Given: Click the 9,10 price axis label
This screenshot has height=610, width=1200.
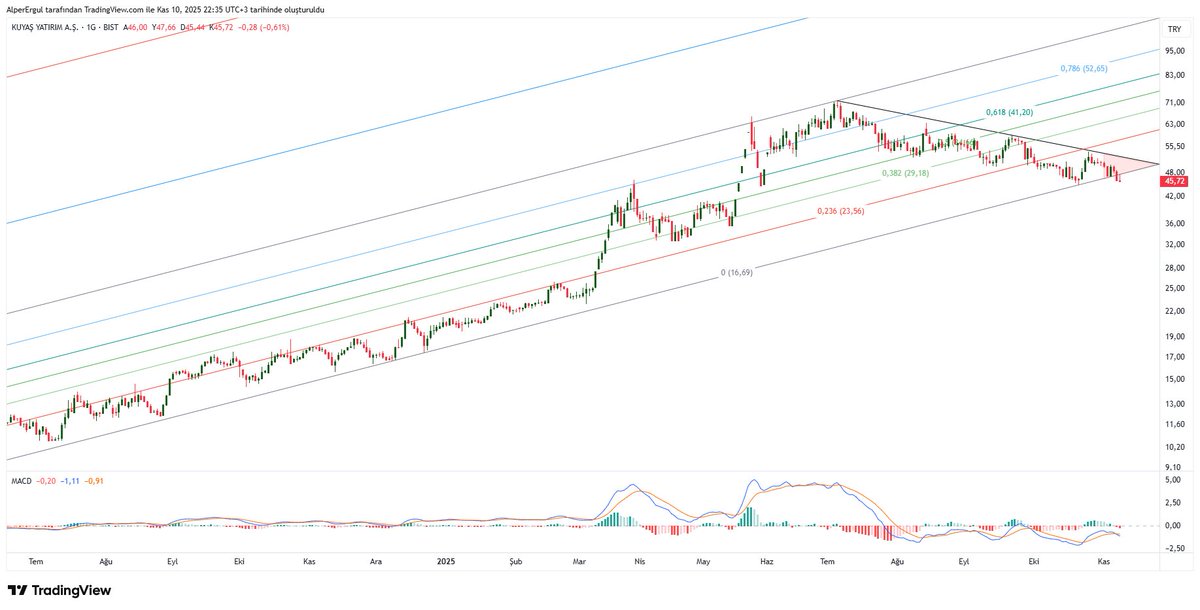Looking at the screenshot, I should point(1174,466).
